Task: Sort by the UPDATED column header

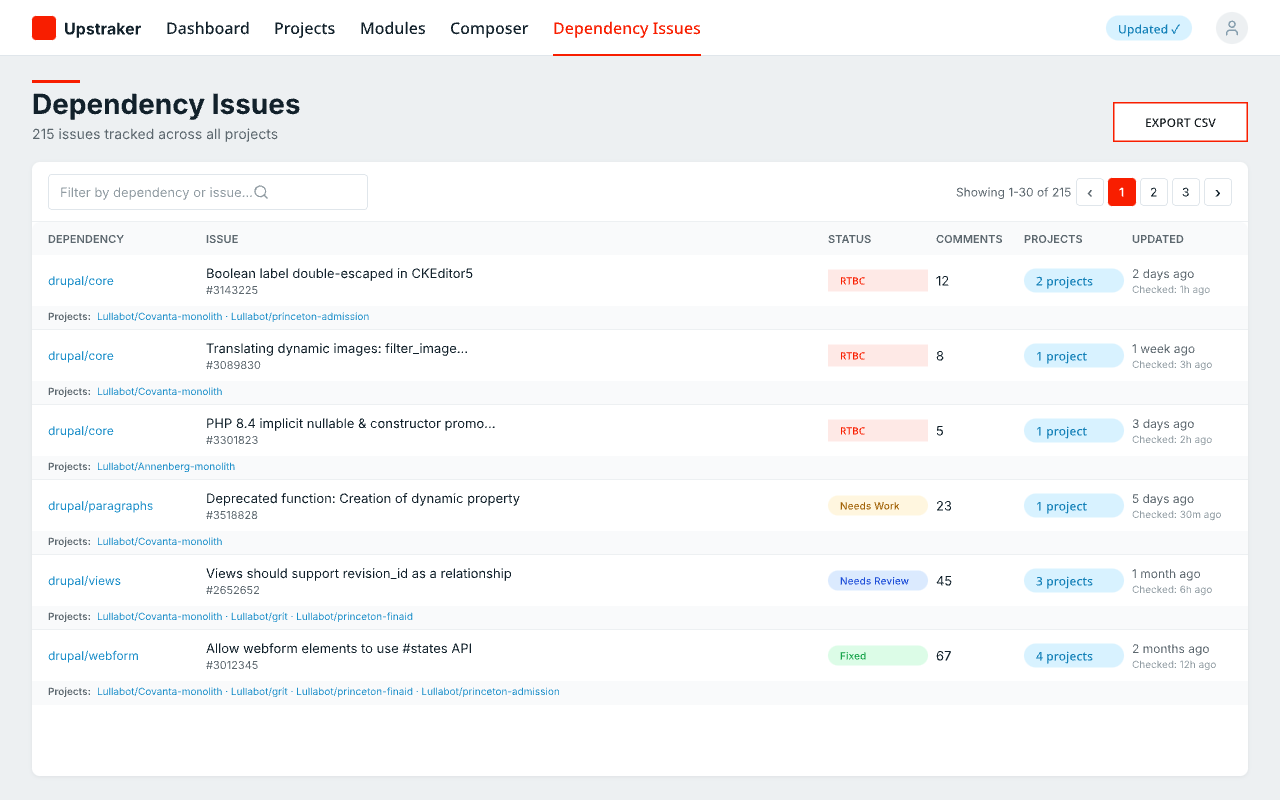Action: [1157, 239]
